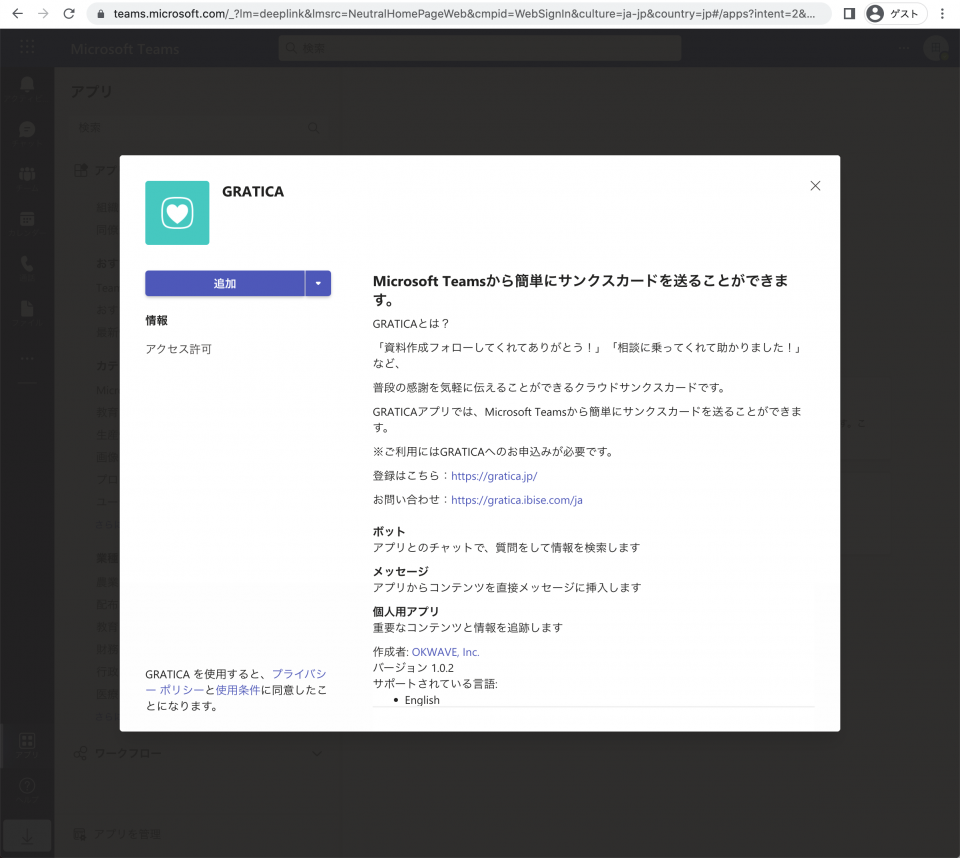Image resolution: width=960 pixels, height=858 pixels.
Task: Open the https://gratica.jp/ registration link
Action: [x=494, y=476]
